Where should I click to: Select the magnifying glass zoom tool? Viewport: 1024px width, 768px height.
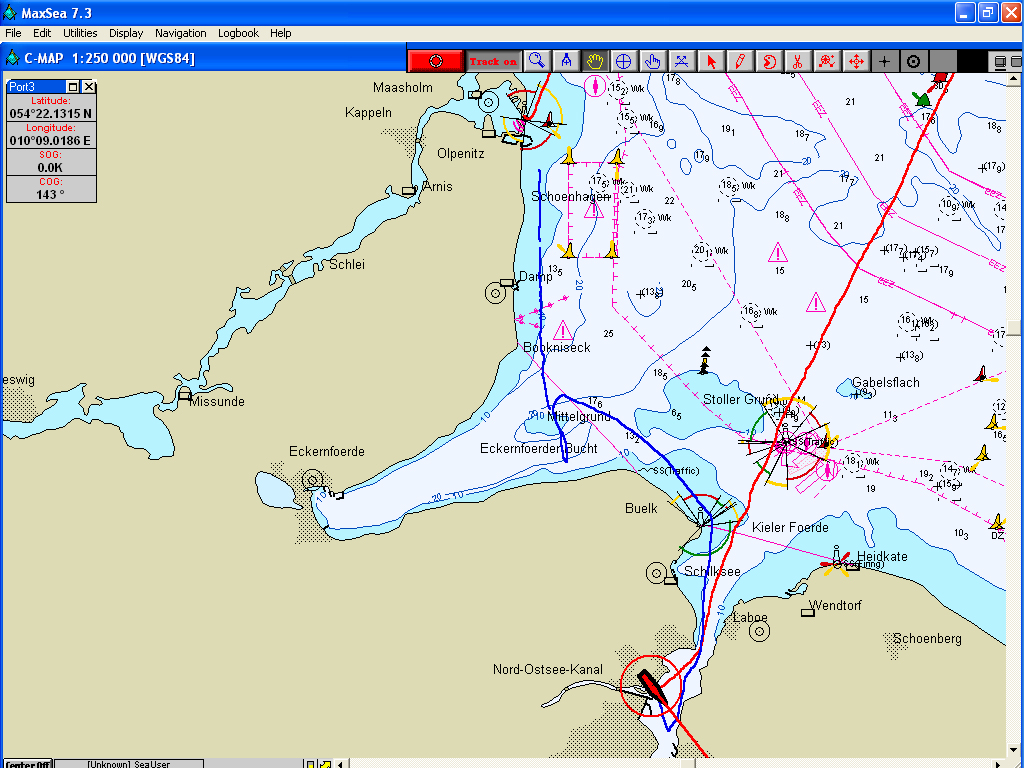coord(537,61)
